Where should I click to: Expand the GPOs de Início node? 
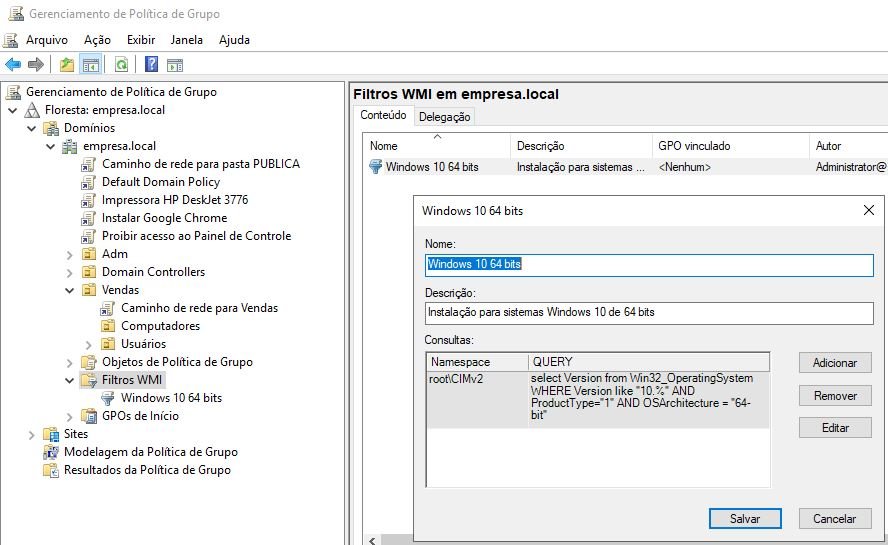pyautogui.click(x=70, y=417)
